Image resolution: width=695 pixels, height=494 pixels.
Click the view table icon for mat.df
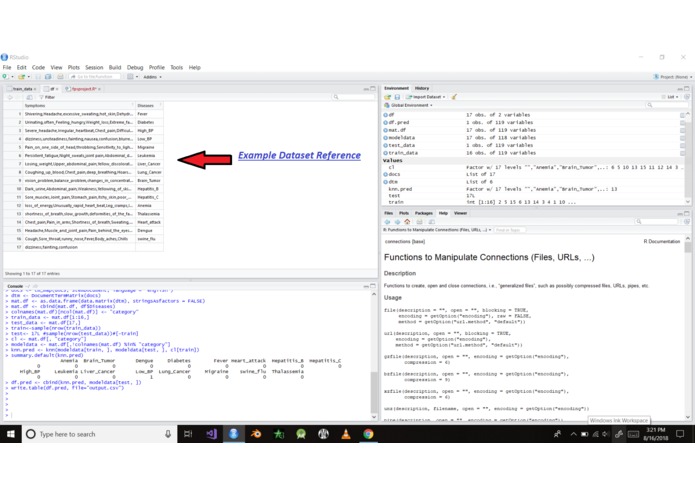tap(683, 130)
